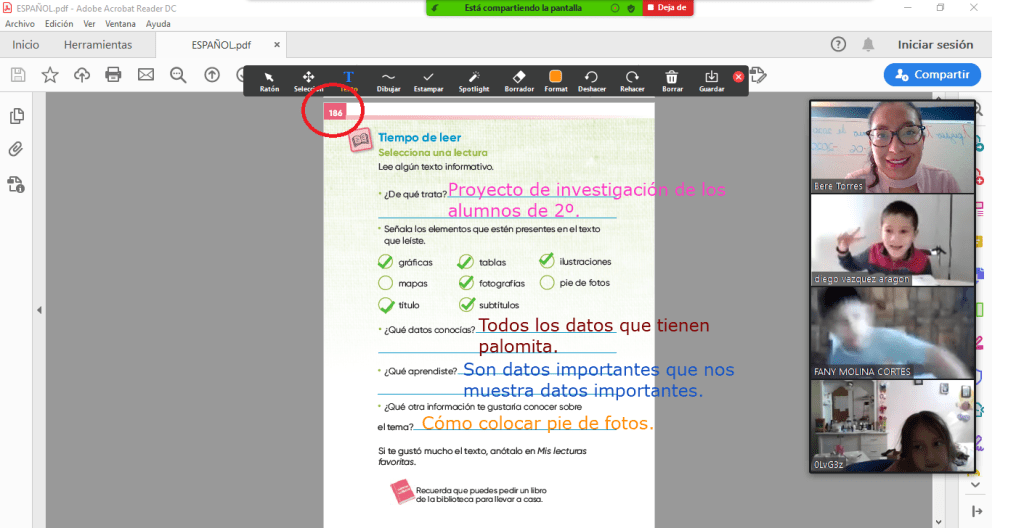Select the Estampar stamp tool
The width and height of the screenshot is (1024, 528).
[x=428, y=80]
